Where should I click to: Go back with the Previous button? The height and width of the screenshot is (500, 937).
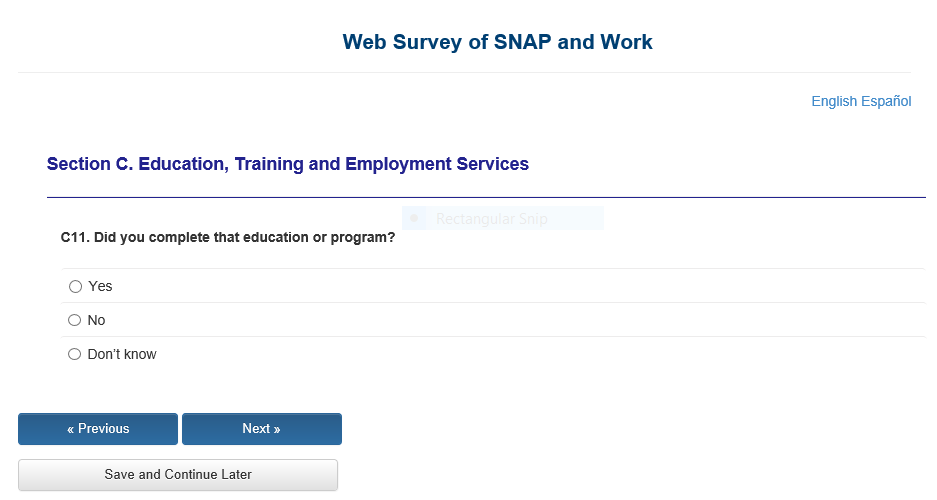coord(98,428)
